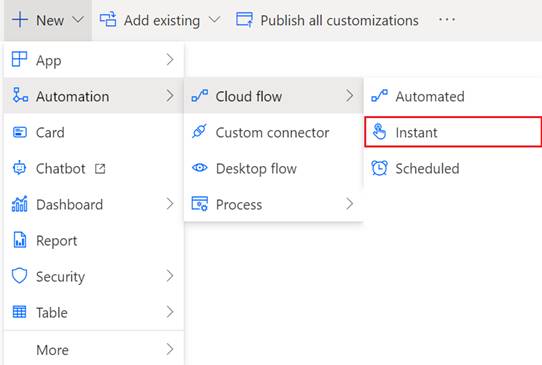Click the New button label
The width and height of the screenshot is (542, 365).
point(50,20)
